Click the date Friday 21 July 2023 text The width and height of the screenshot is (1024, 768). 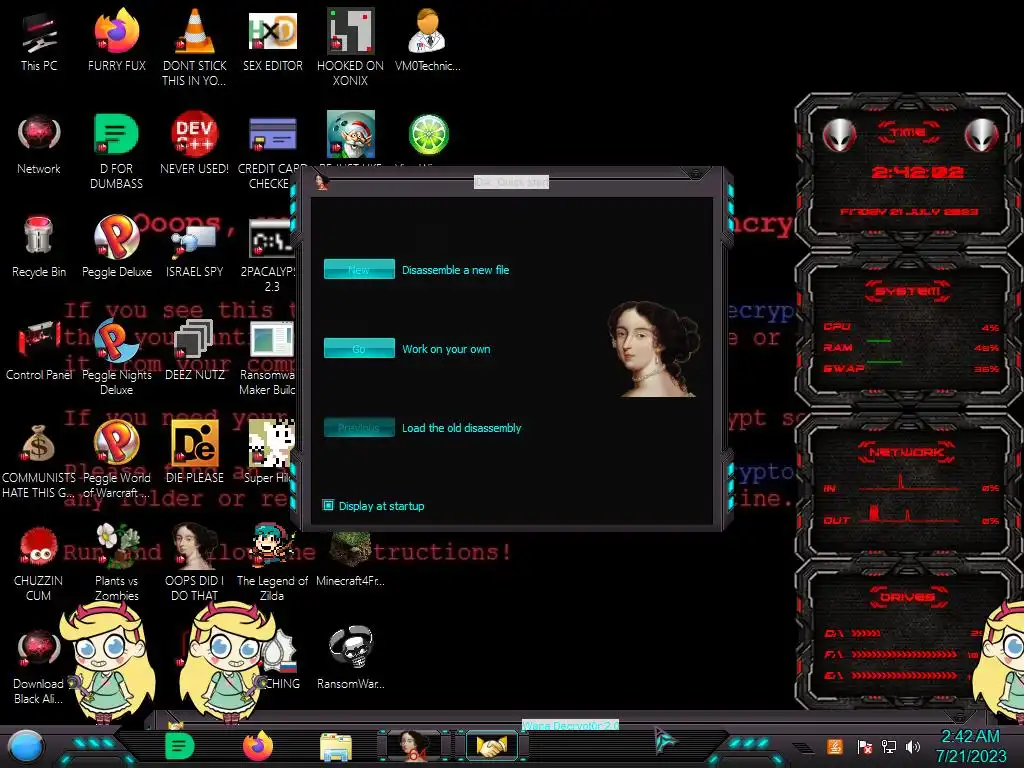tap(909, 212)
